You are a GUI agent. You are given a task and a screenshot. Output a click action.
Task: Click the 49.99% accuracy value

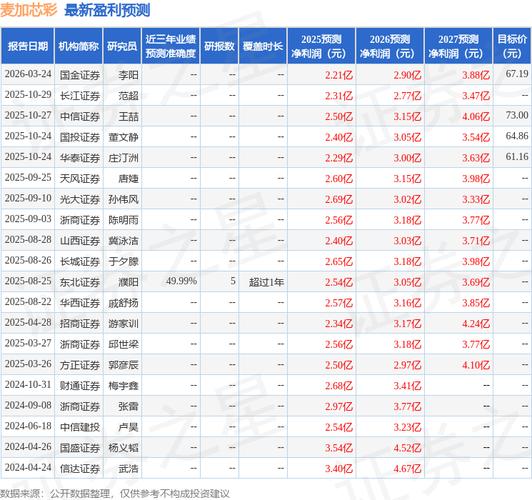click(182, 281)
